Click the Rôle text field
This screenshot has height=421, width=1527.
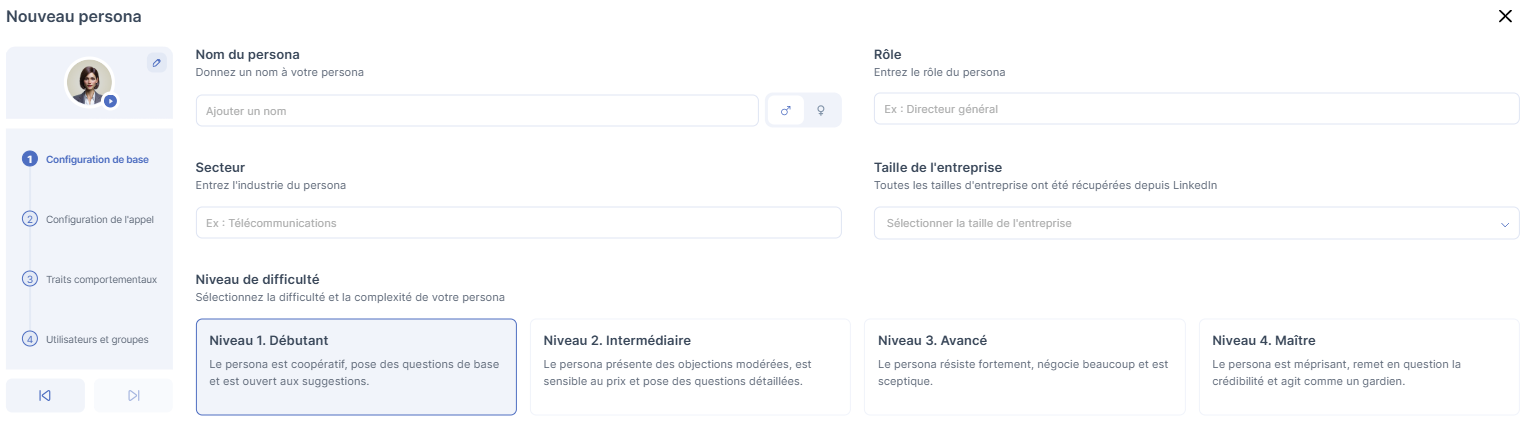click(x=1196, y=109)
